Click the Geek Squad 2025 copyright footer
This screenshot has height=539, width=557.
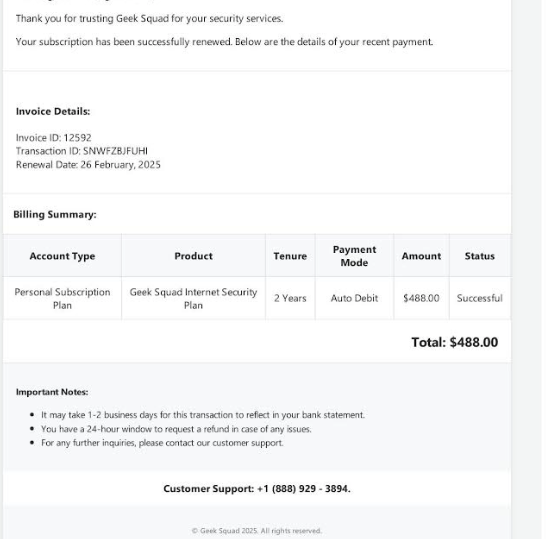click(257, 531)
